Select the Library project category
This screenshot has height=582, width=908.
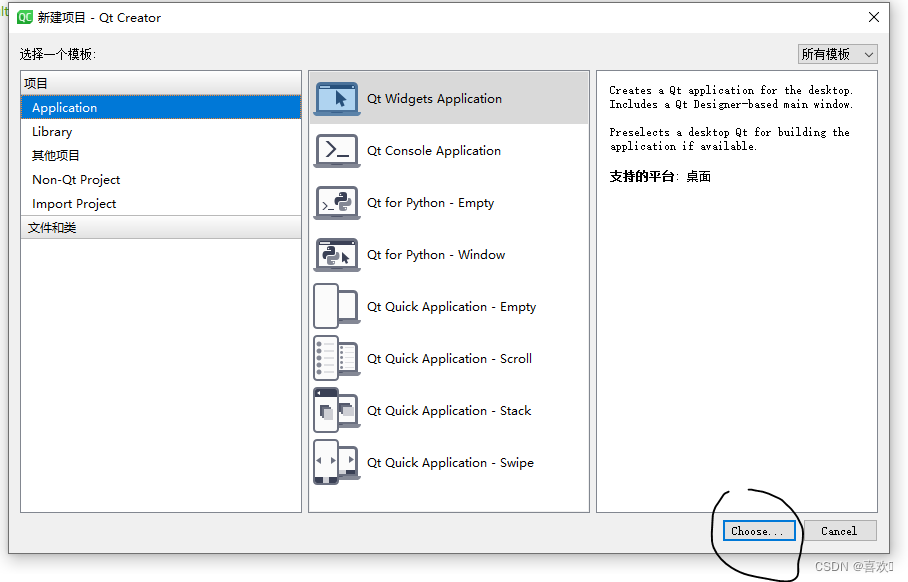click(161, 131)
